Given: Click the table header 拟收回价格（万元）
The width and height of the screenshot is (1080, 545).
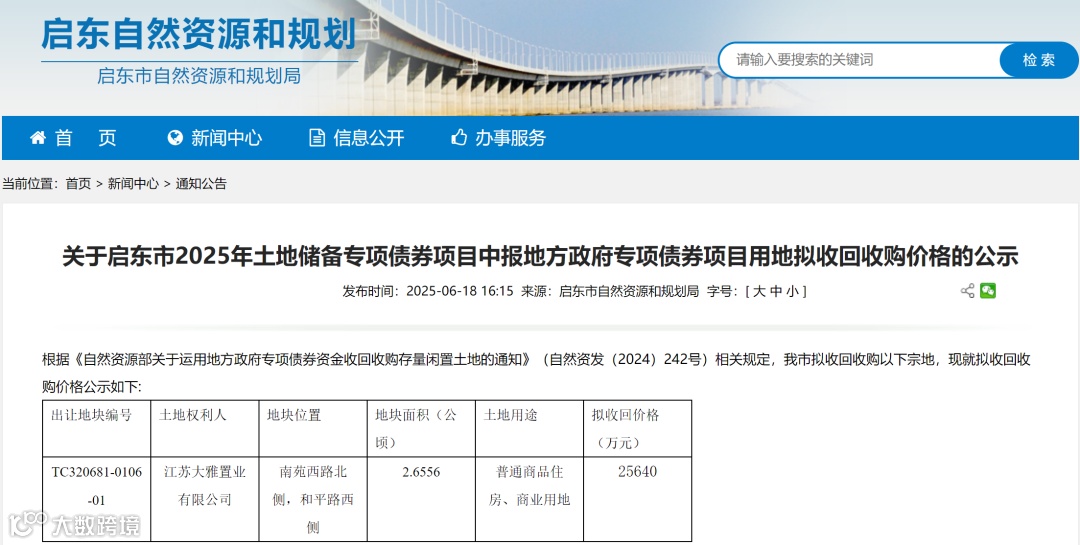Looking at the screenshot, I should click(x=625, y=429).
